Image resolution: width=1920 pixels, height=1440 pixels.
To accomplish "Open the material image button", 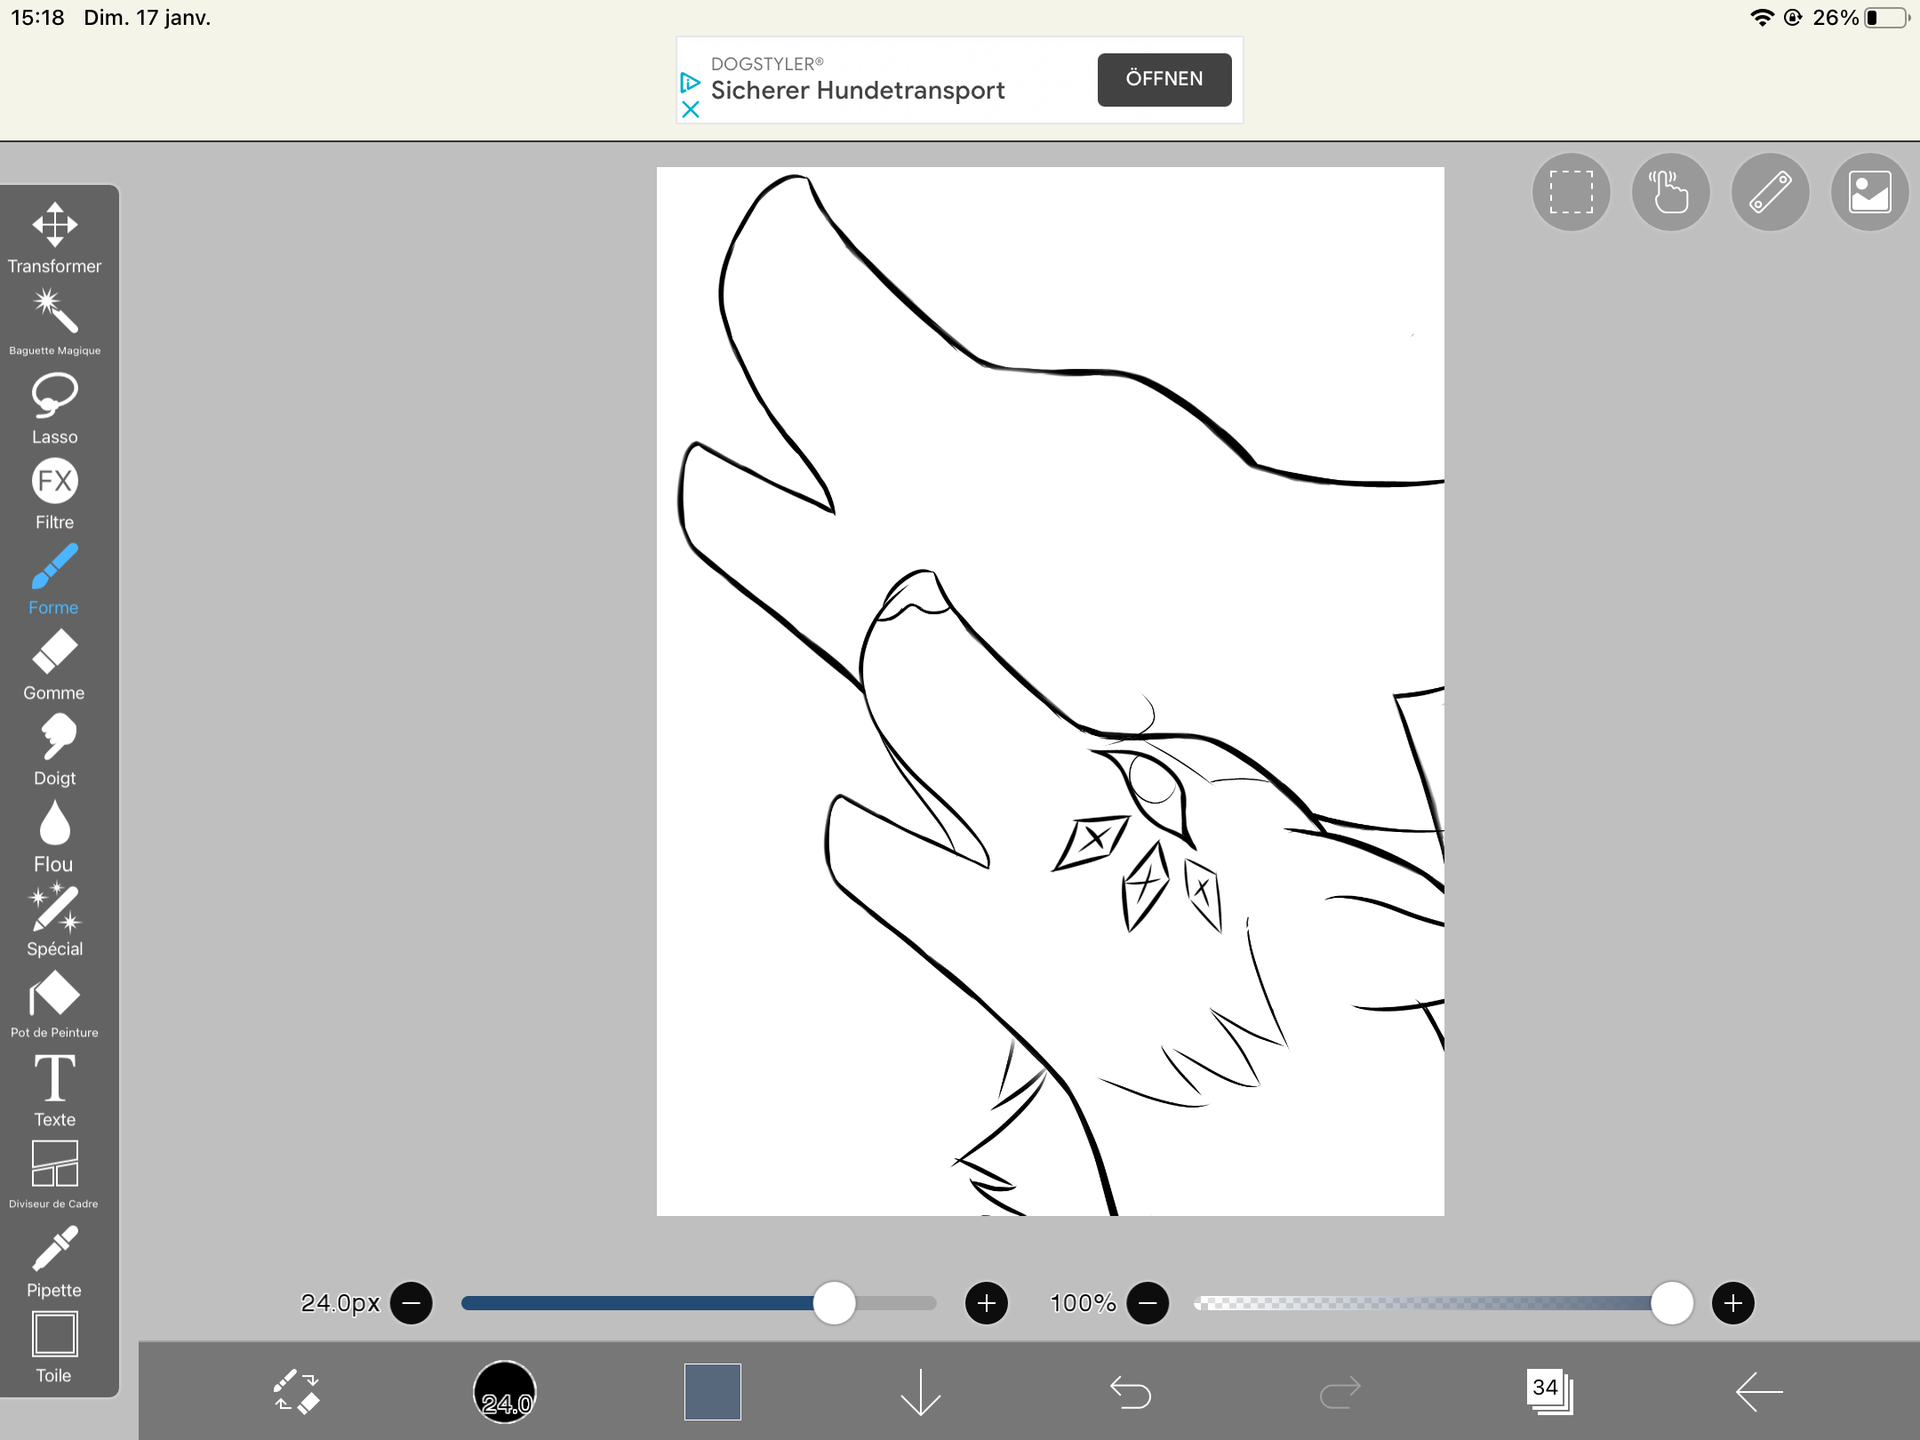I will [x=1870, y=192].
